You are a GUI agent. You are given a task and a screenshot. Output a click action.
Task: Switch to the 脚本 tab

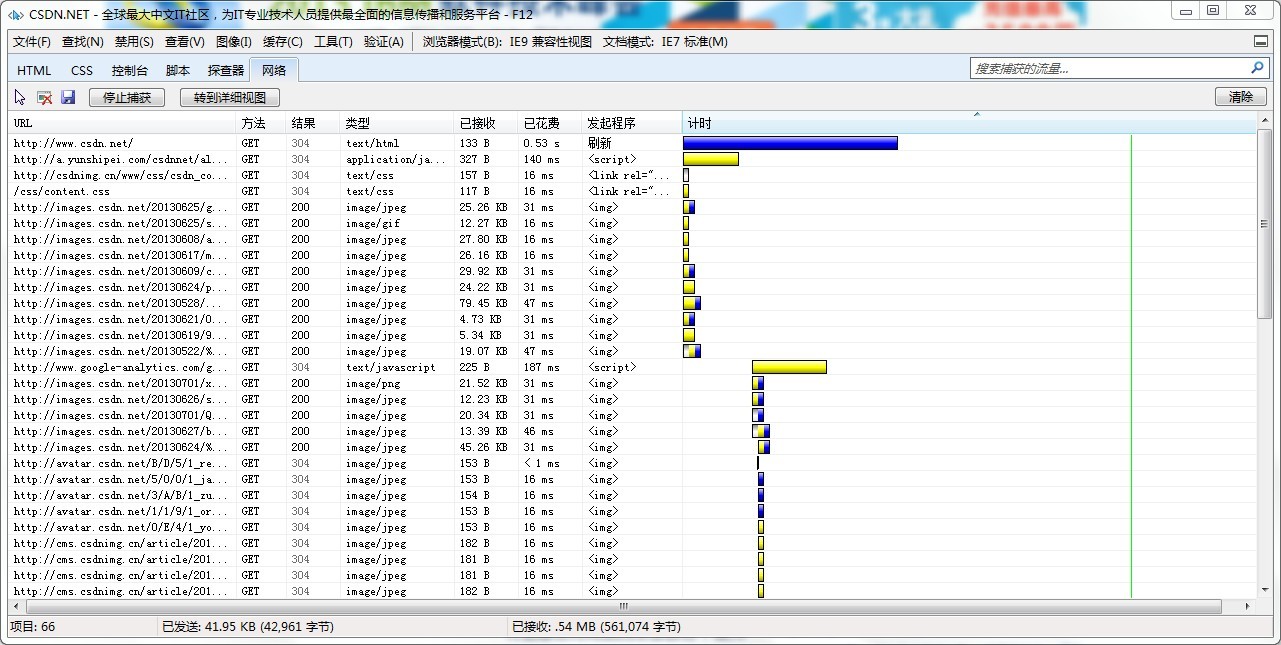point(178,71)
